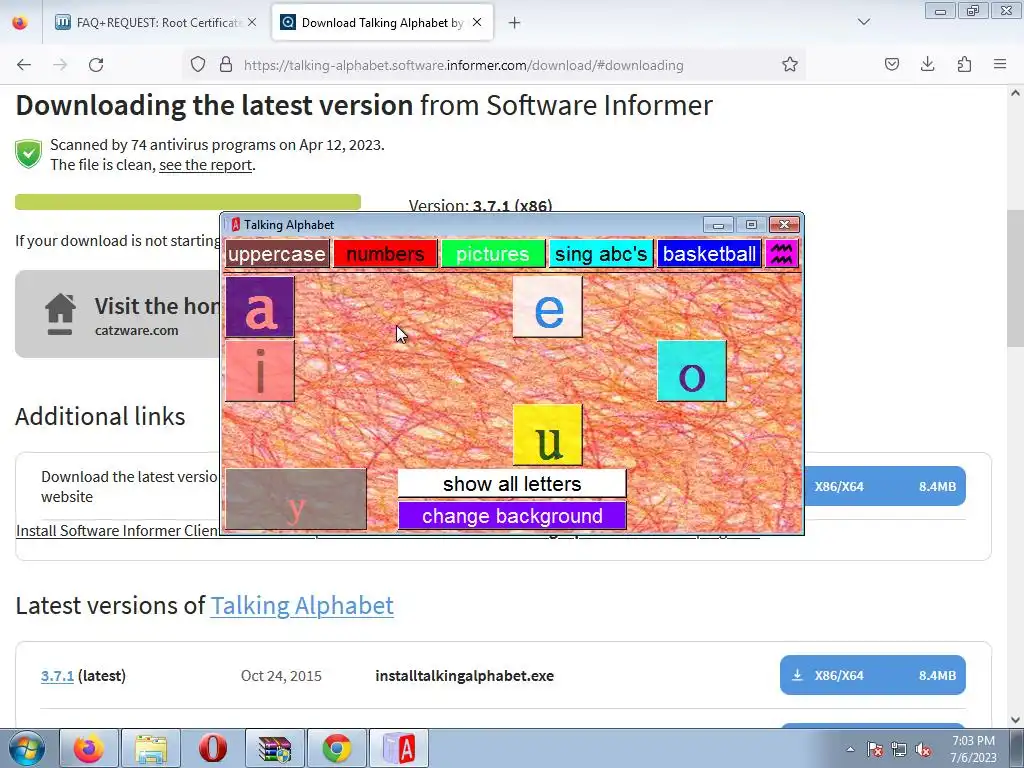Open the see the report link
The width and height of the screenshot is (1024, 768).
205,165
